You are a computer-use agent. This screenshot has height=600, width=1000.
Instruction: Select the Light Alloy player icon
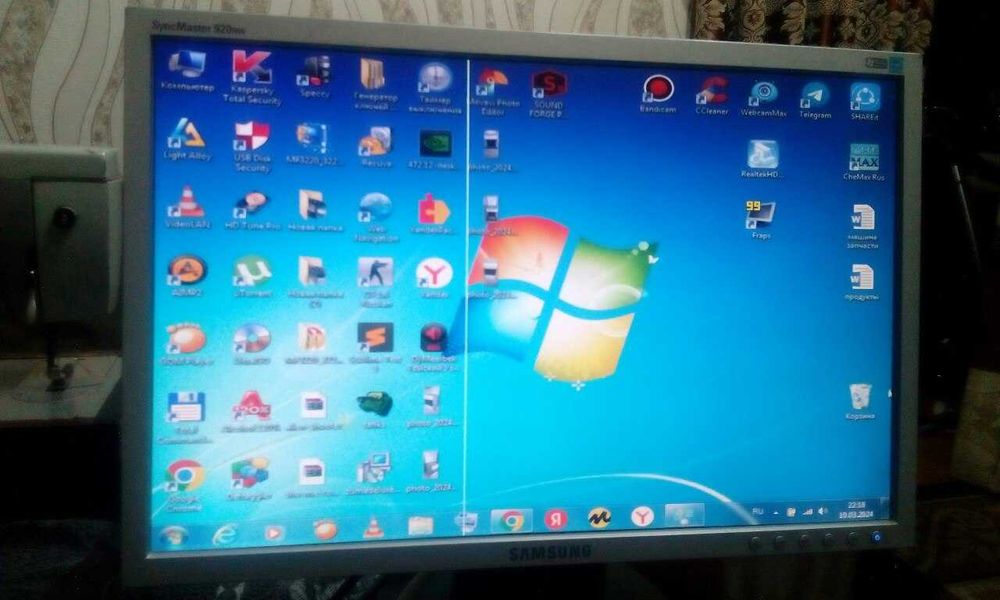coord(187,138)
